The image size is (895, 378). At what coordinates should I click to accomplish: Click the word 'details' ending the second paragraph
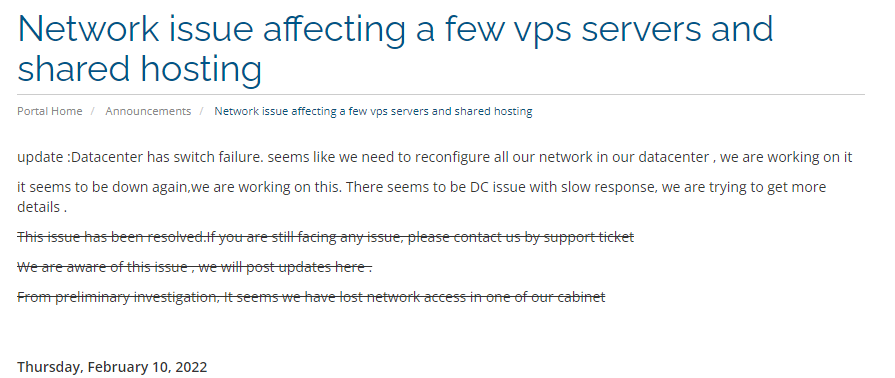38,207
